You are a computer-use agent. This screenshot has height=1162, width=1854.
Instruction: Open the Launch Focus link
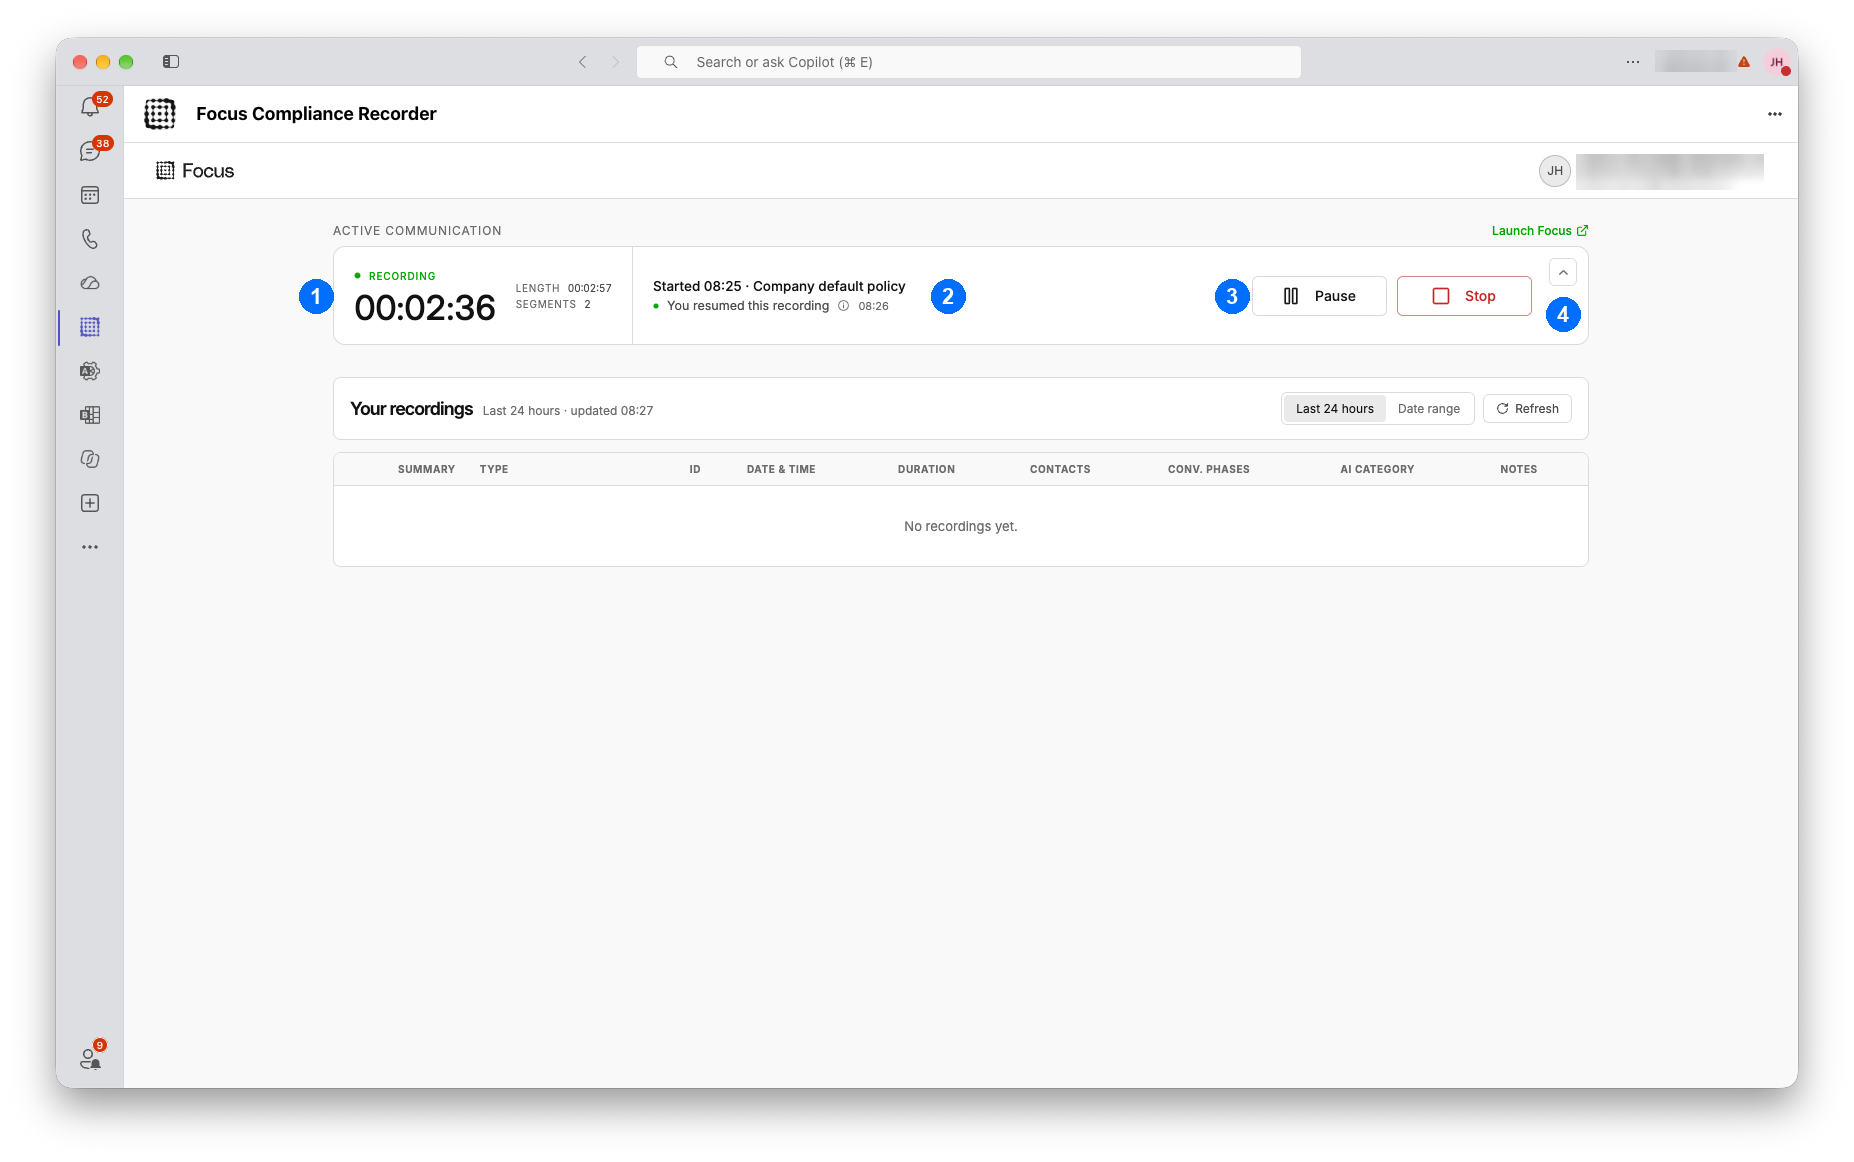click(1540, 231)
